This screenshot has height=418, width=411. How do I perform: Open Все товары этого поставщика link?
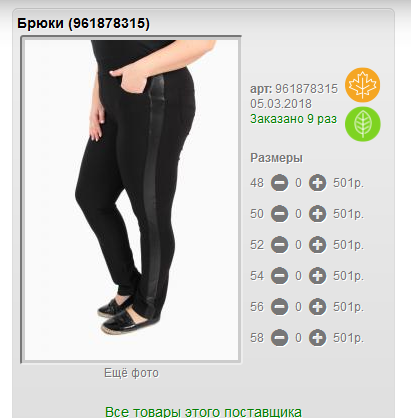pyautogui.click(x=203, y=412)
